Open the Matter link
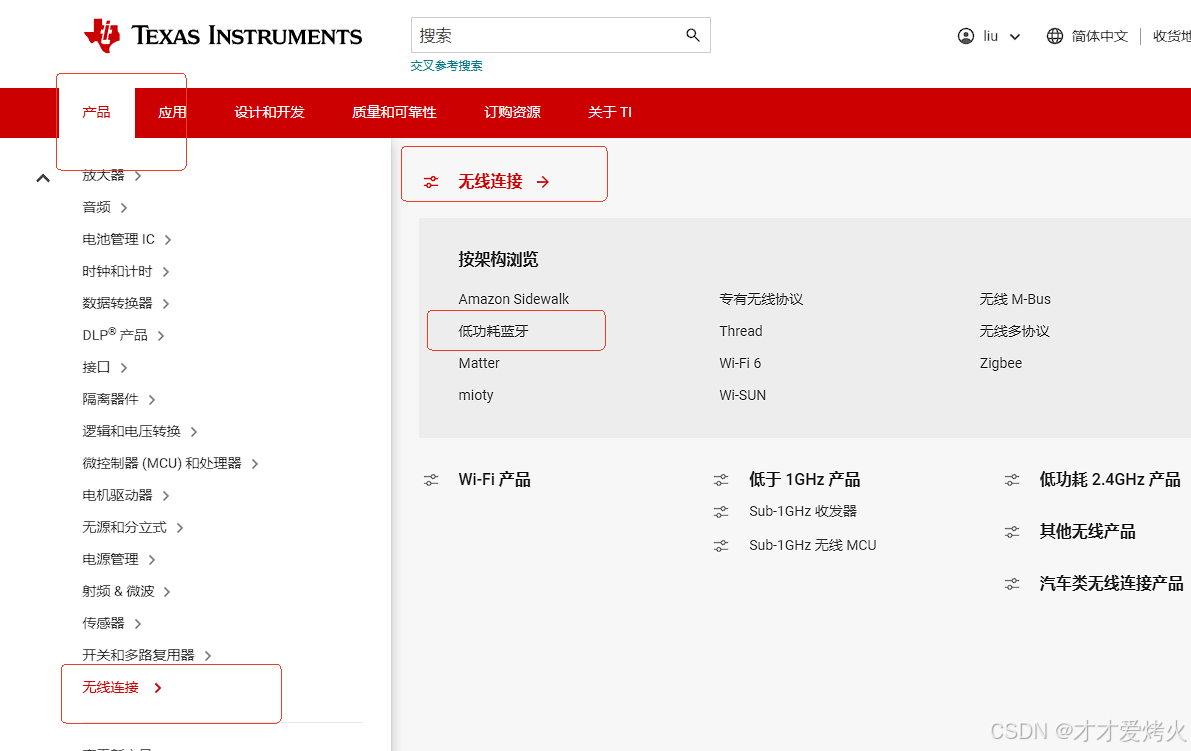The width and height of the screenshot is (1191, 751). [x=479, y=363]
